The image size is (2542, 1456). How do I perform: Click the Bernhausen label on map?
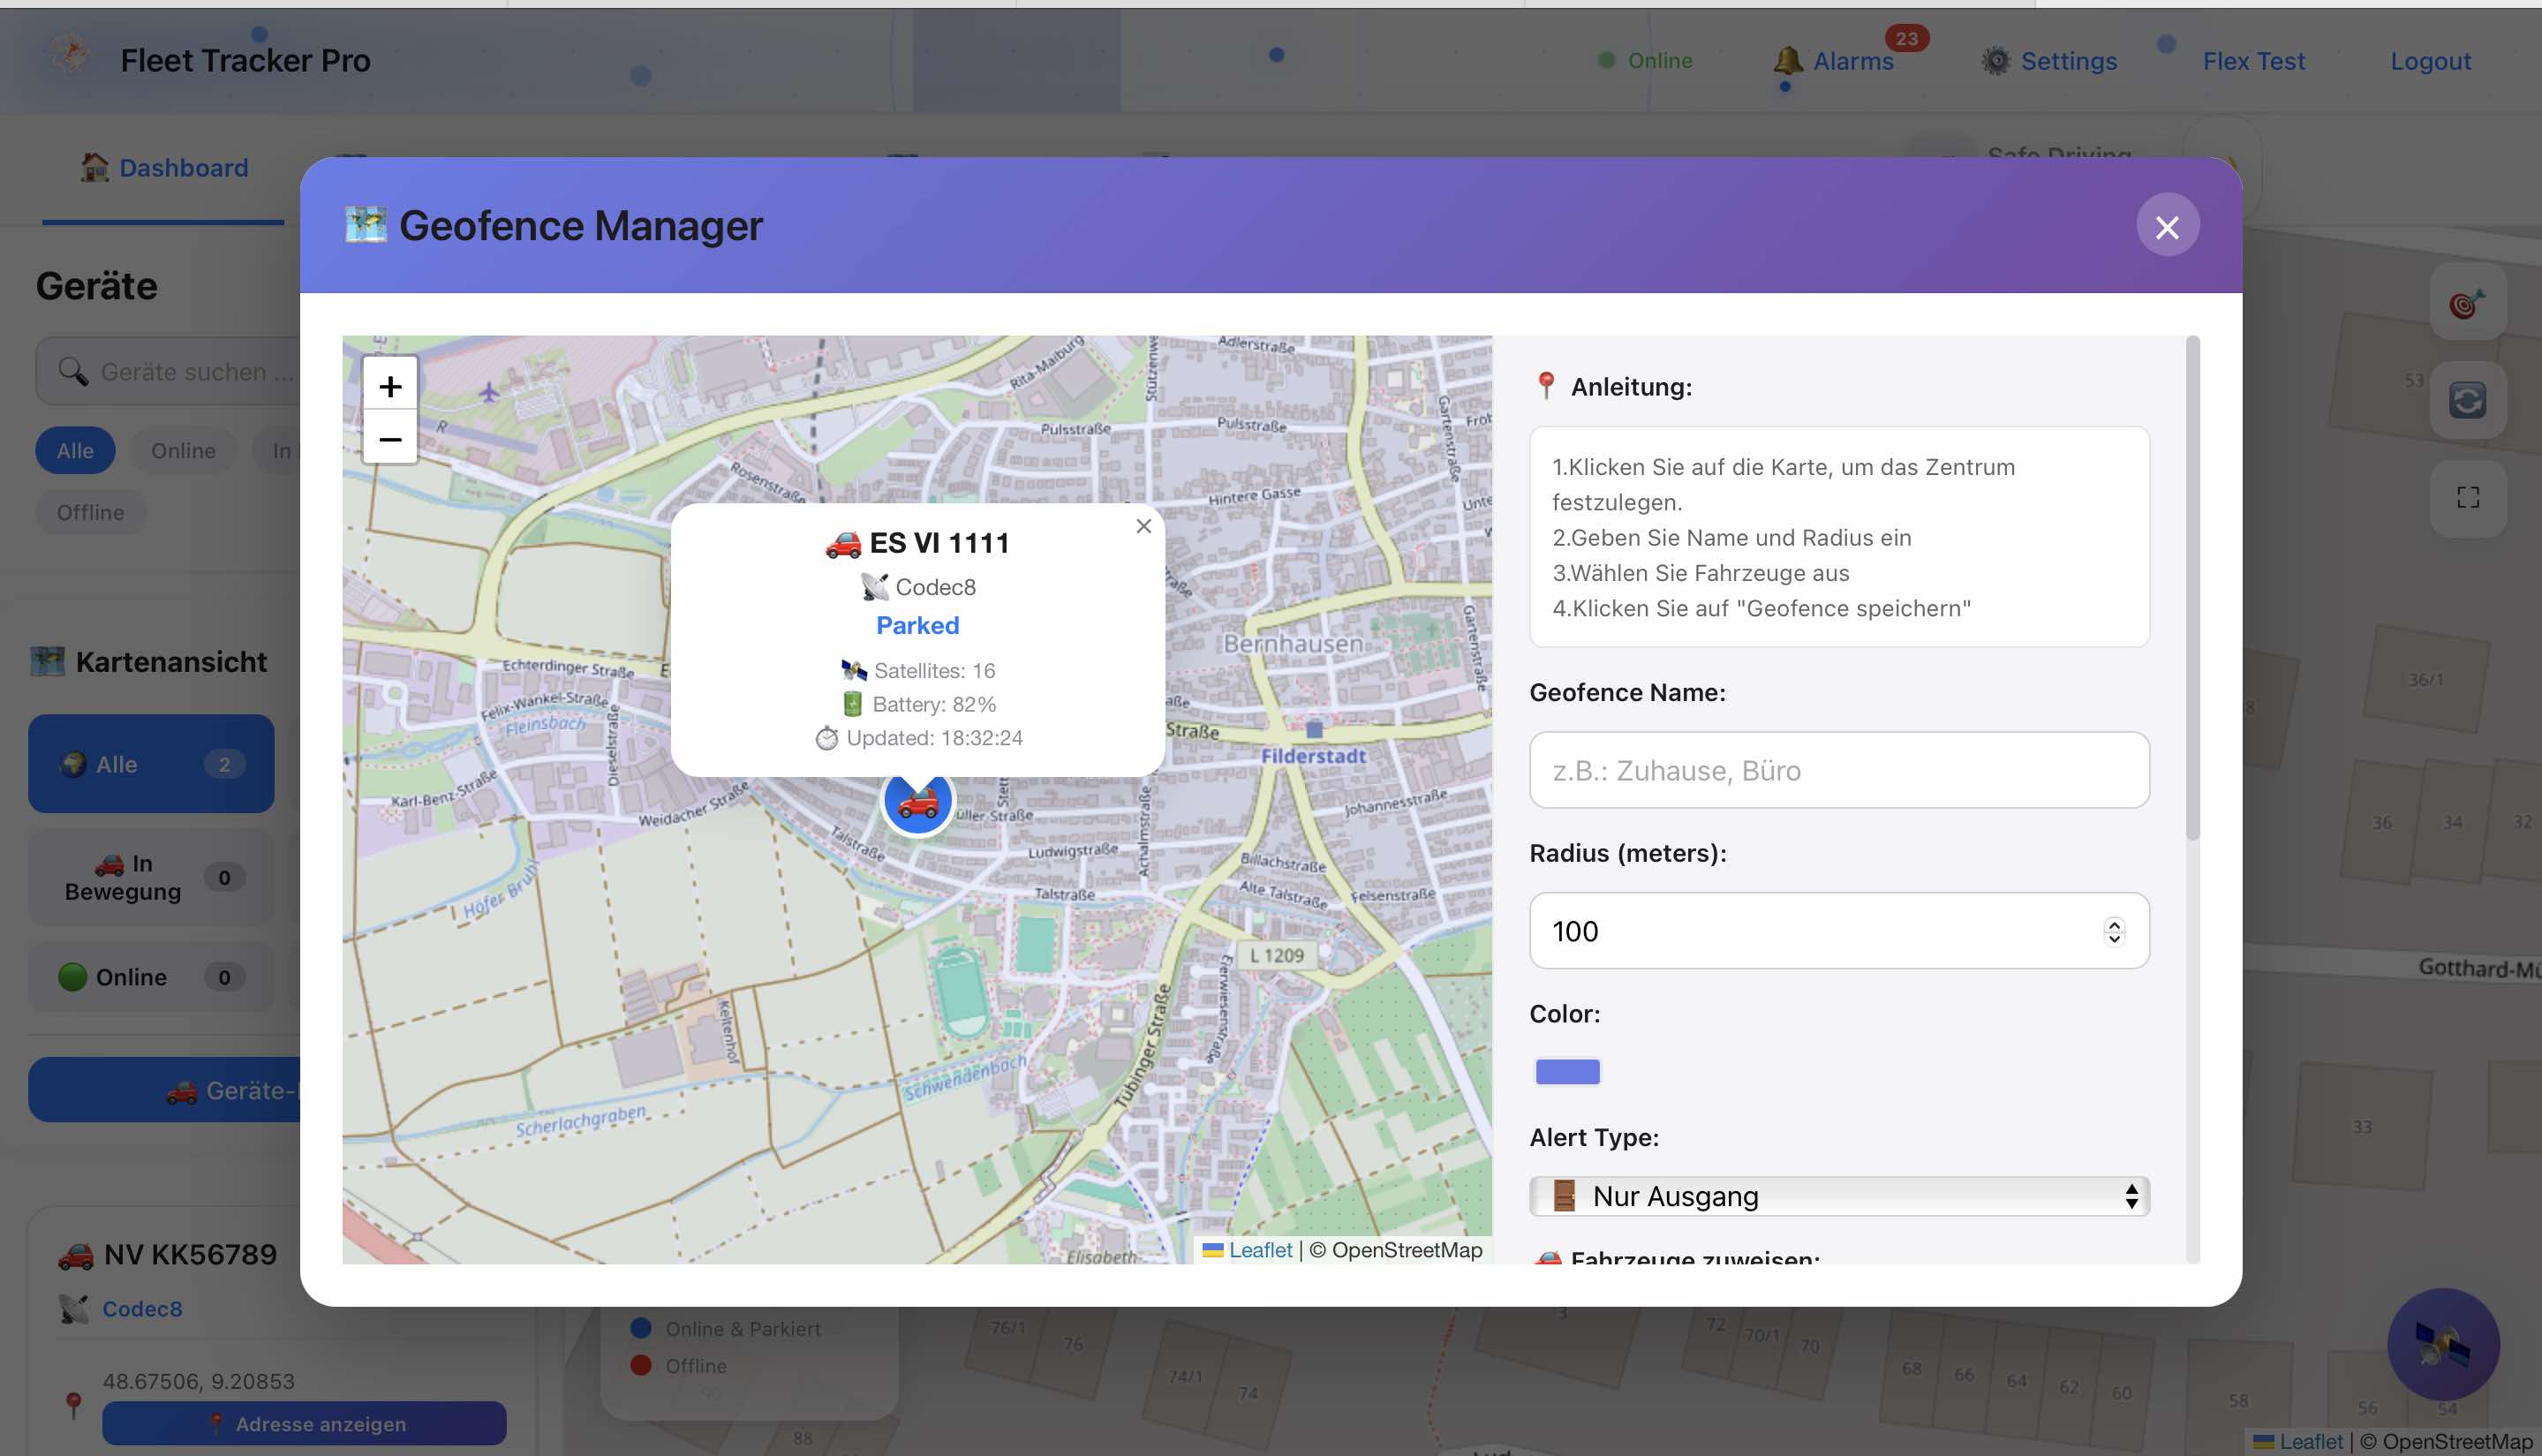(1292, 643)
